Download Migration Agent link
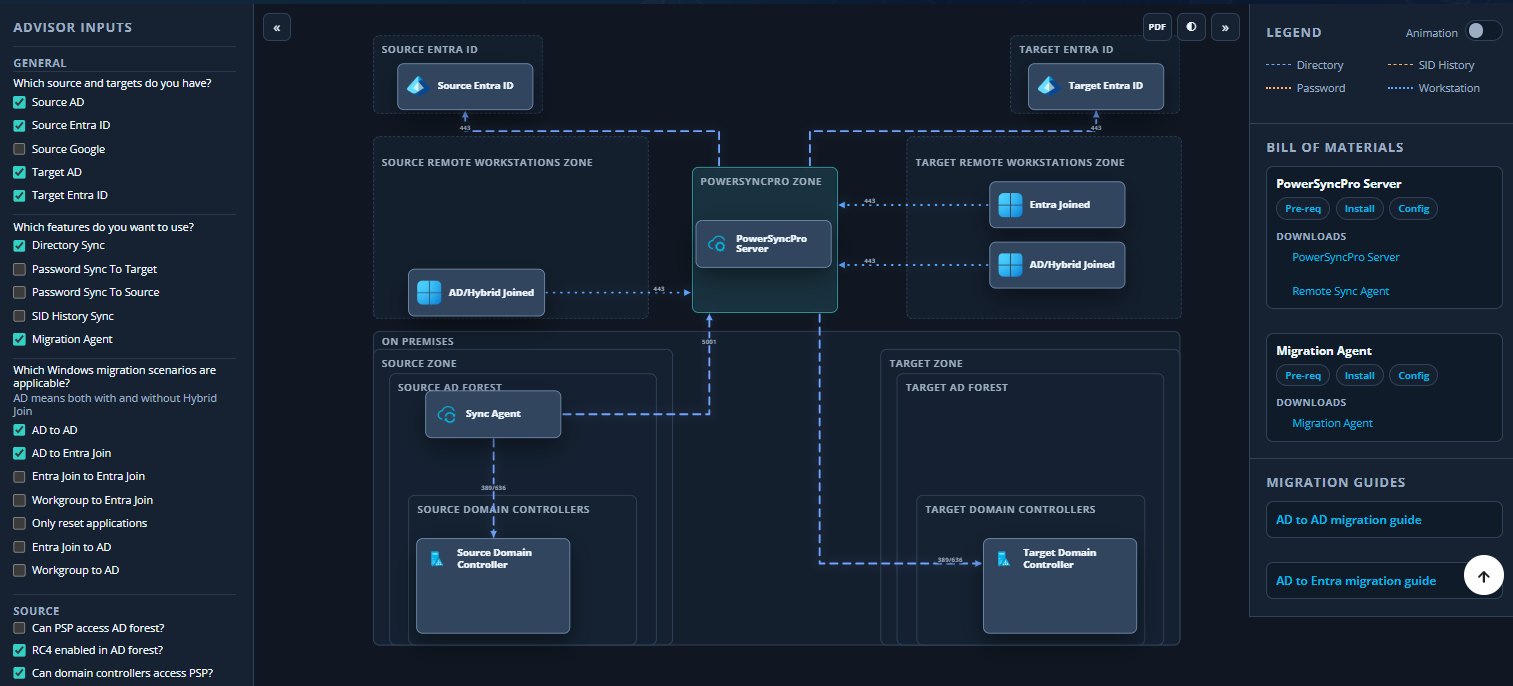Viewport: 1513px width, 686px height. [1332, 423]
